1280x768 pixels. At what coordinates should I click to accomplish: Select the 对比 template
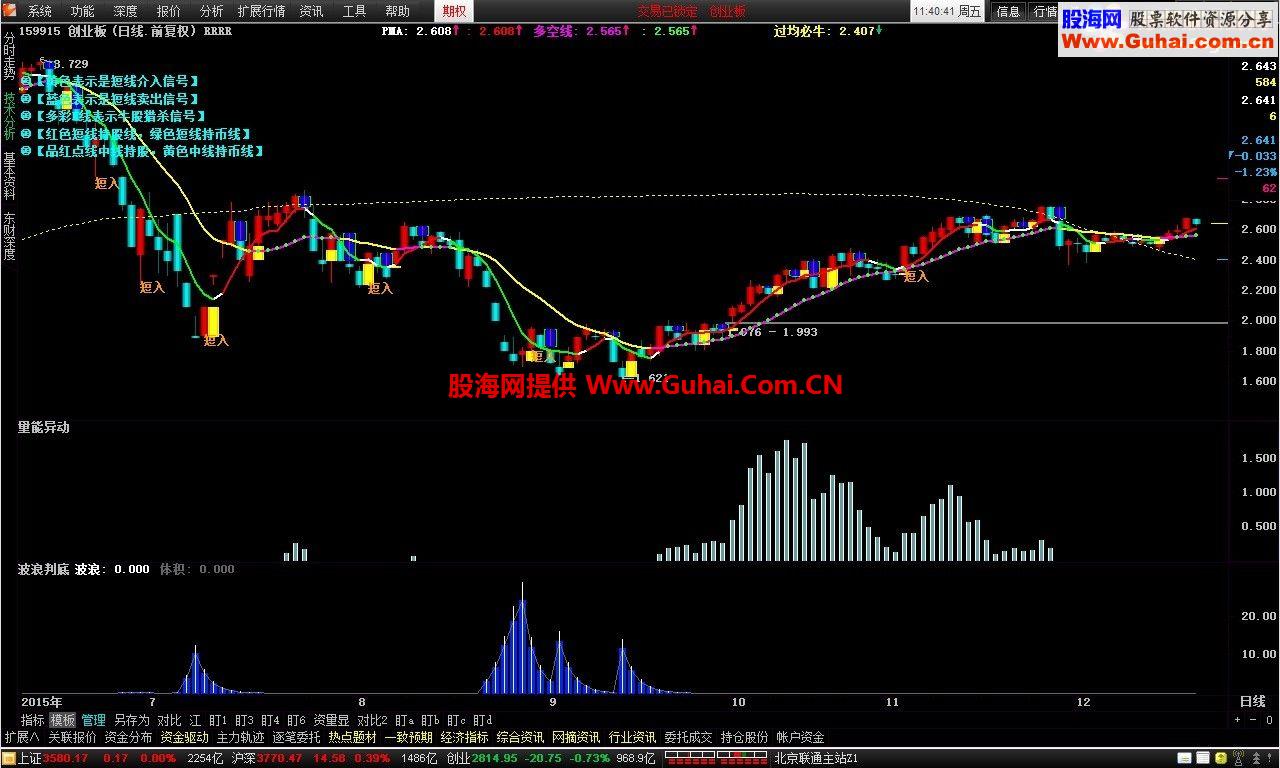[169, 720]
